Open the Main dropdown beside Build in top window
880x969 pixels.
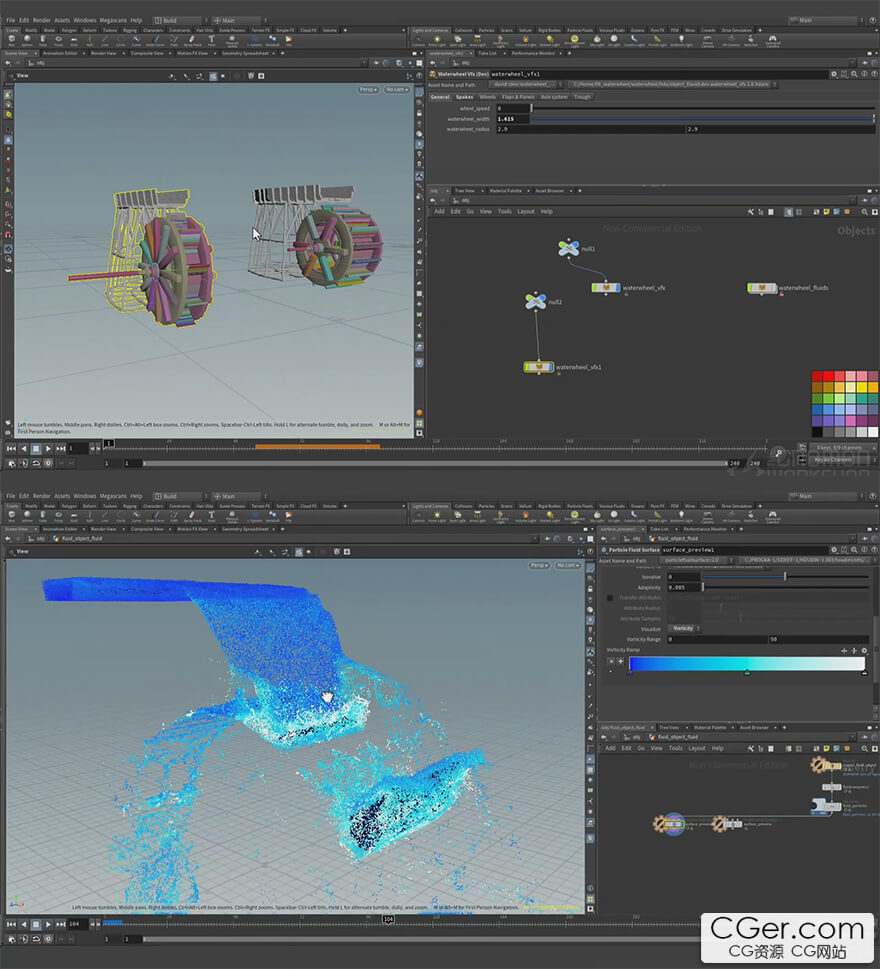pos(238,20)
